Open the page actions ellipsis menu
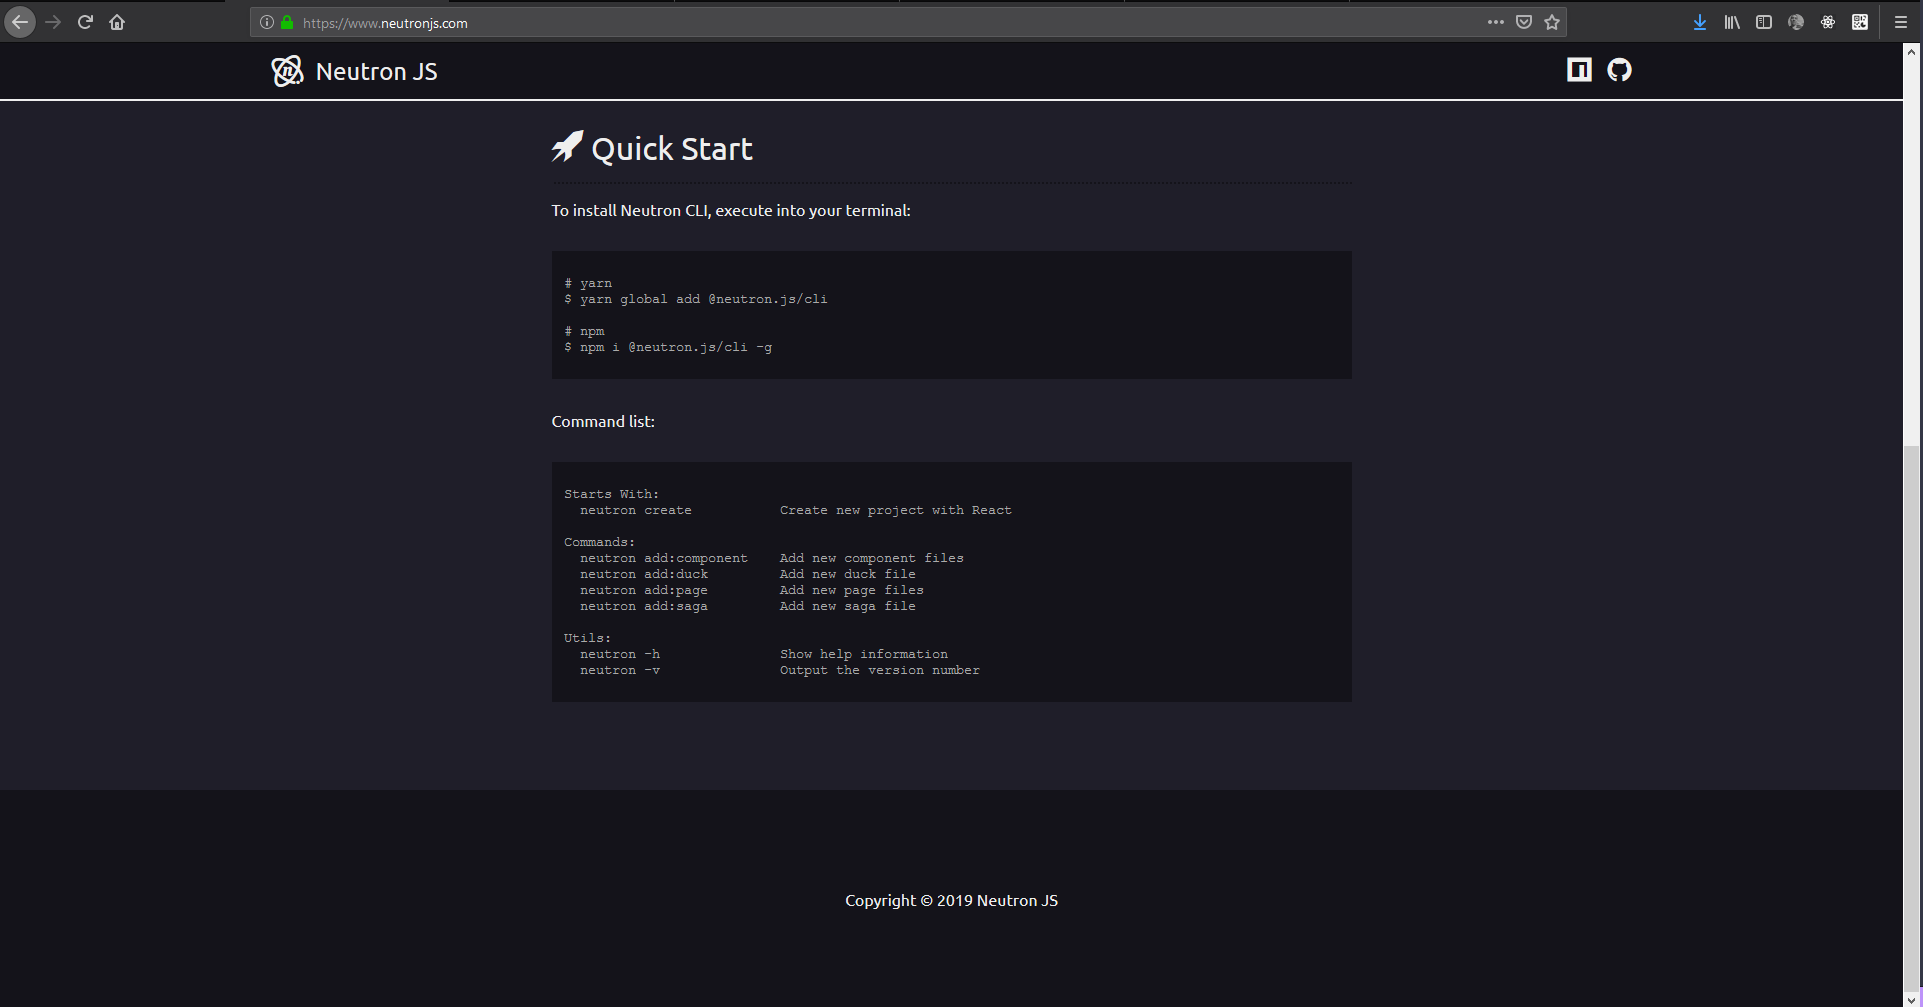The width and height of the screenshot is (1923, 1007). pyautogui.click(x=1495, y=21)
